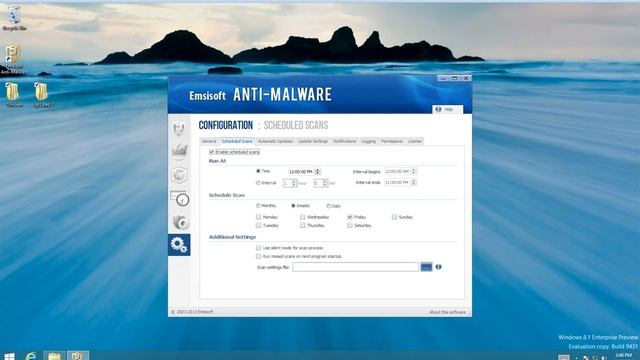Click the Run At time value field
Image resolution: width=640 pixels, height=360 pixels.
(301, 172)
